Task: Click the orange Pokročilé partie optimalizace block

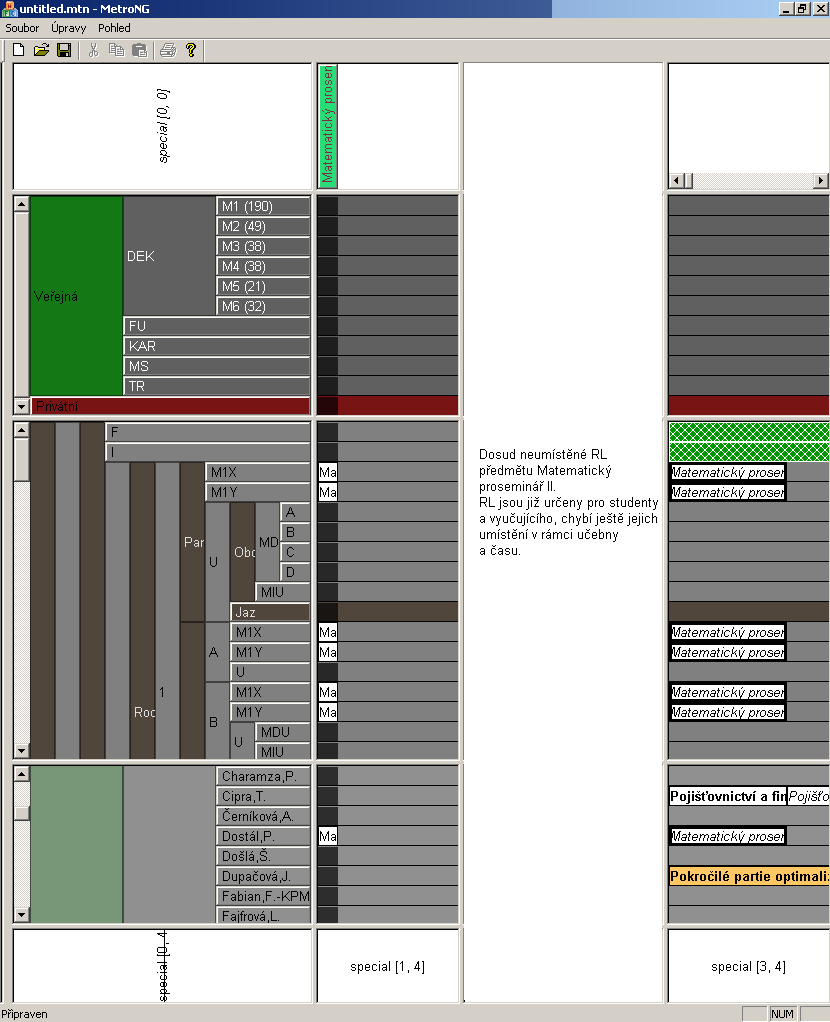Action: tap(748, 876)
